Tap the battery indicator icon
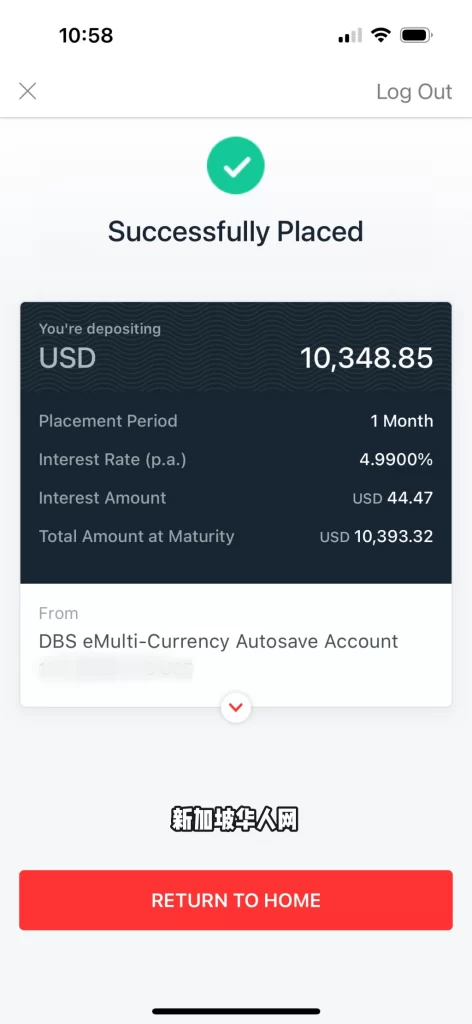 (x=416, y=35)
